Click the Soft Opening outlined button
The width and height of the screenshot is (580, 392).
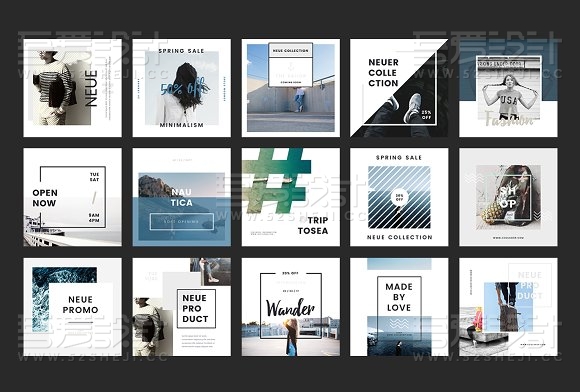click(x=182, y=222)
